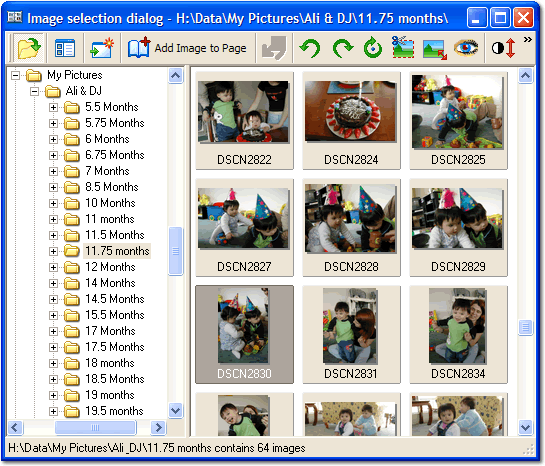Select the 11 months folder
Screen dimensions: 545x466
pyautogui.click(x=110, y=219)
